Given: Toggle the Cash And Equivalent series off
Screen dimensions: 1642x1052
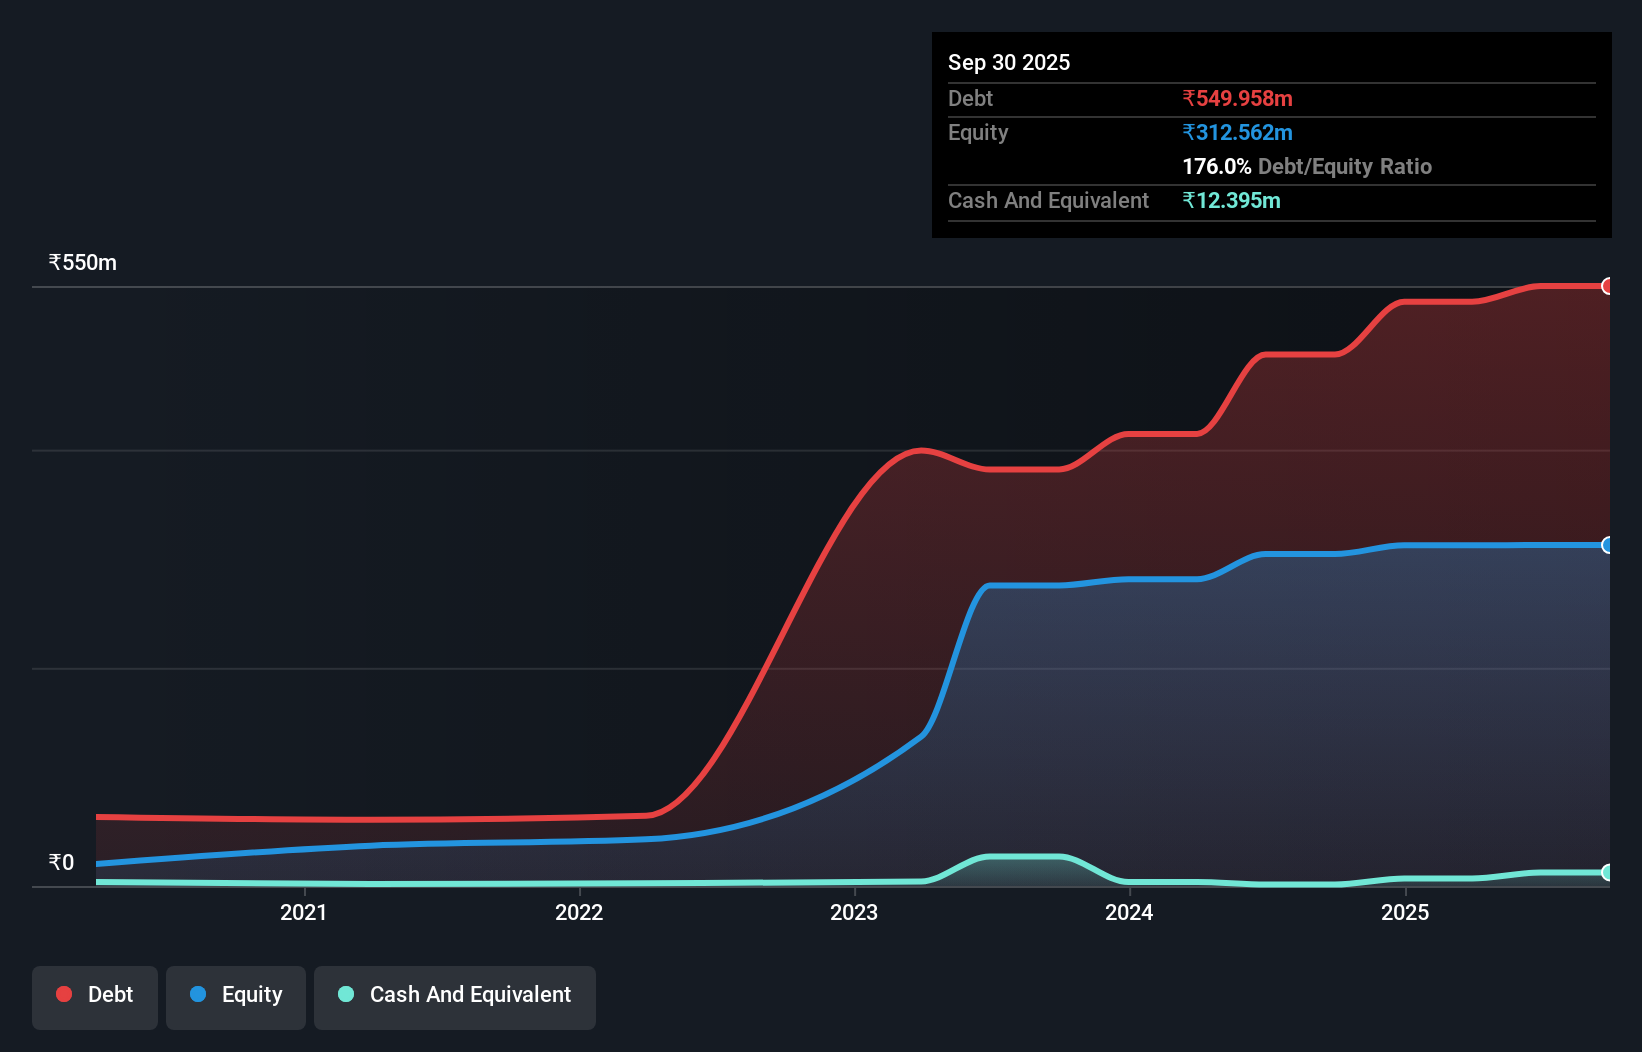Looking at the screenshot, I should pos(454,995).
